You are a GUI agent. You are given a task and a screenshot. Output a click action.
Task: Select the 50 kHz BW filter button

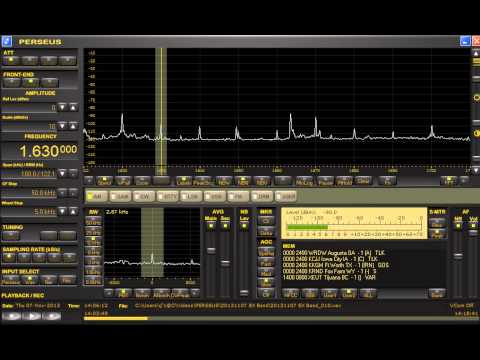(93, 221)
